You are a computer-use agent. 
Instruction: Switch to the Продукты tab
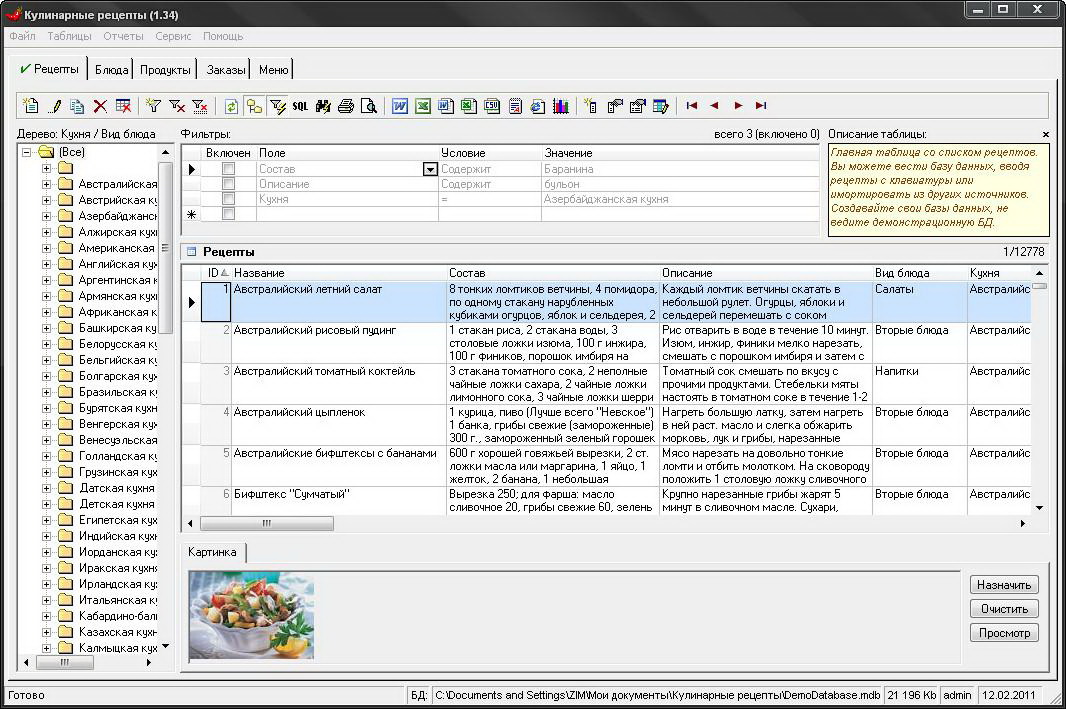(x=165, y=70)
